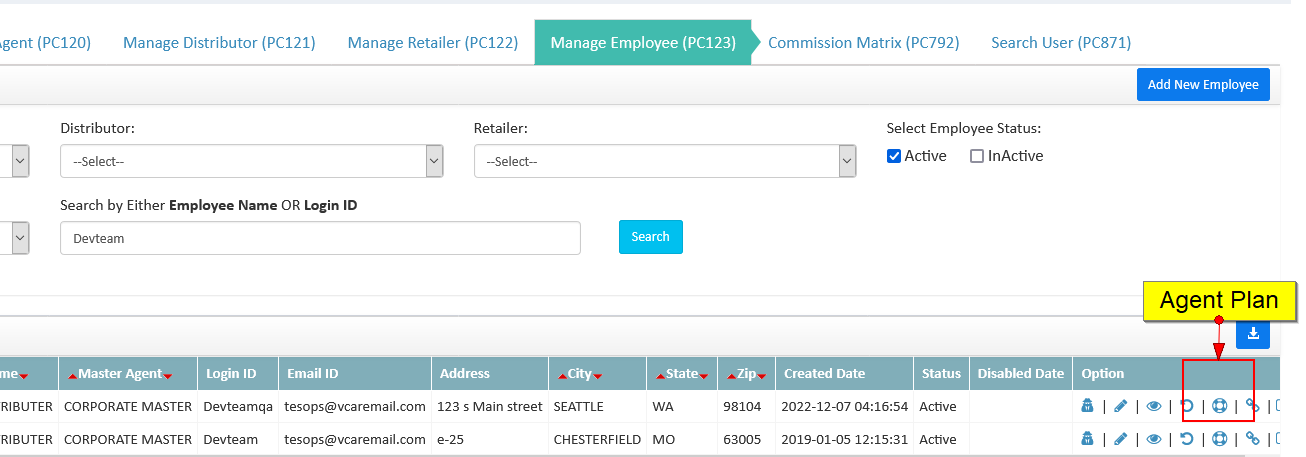Open the partially visible dropdown beside Distributor
This screenshot has width=1306, height=457.
pyautogui.click(x=15, y=161)
